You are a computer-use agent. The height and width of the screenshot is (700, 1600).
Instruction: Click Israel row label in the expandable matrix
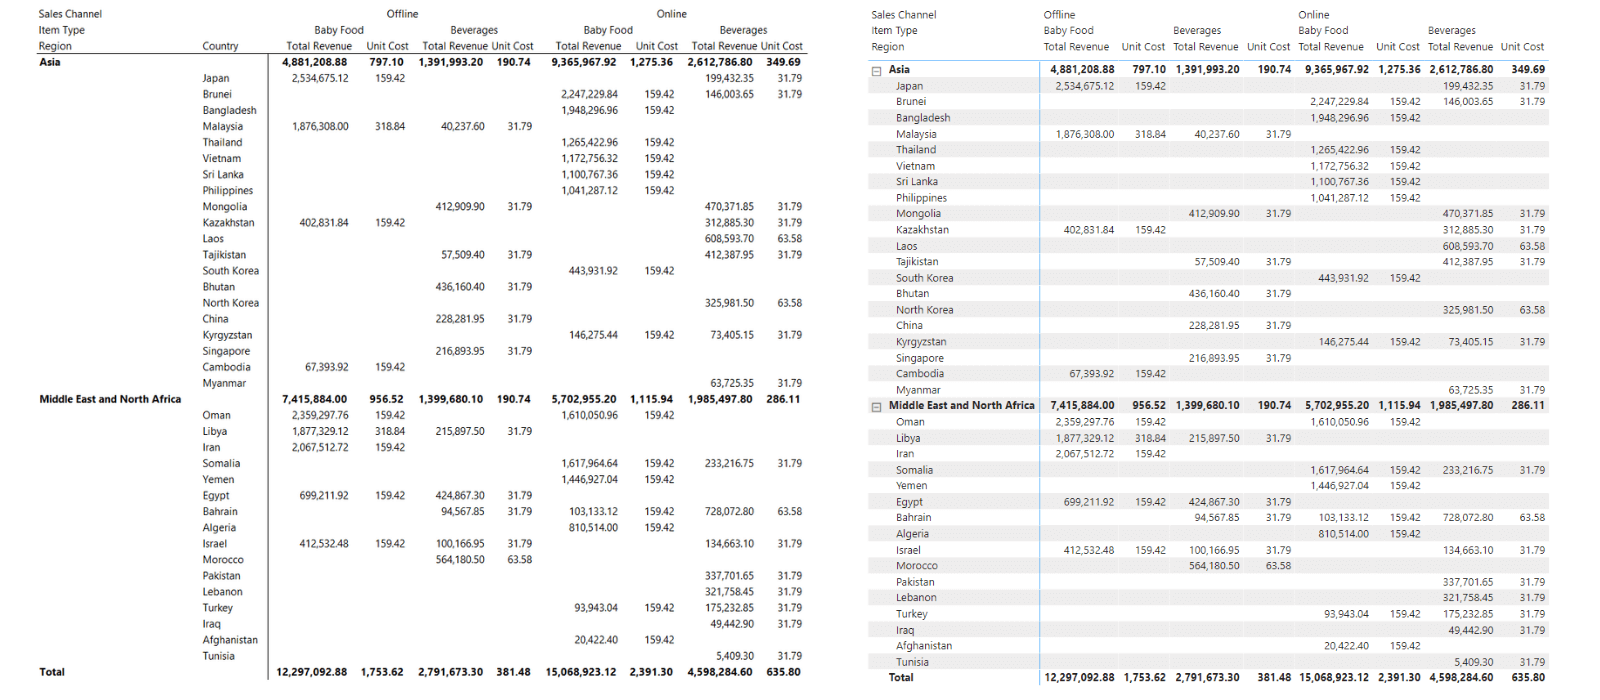pos(908,550)
